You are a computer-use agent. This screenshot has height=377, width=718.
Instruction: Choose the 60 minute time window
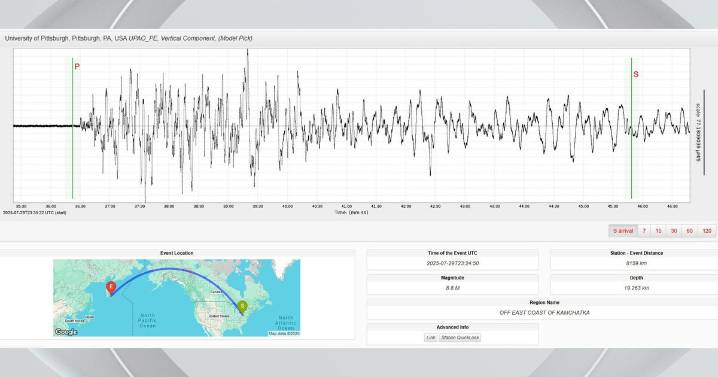pos(690,231)
